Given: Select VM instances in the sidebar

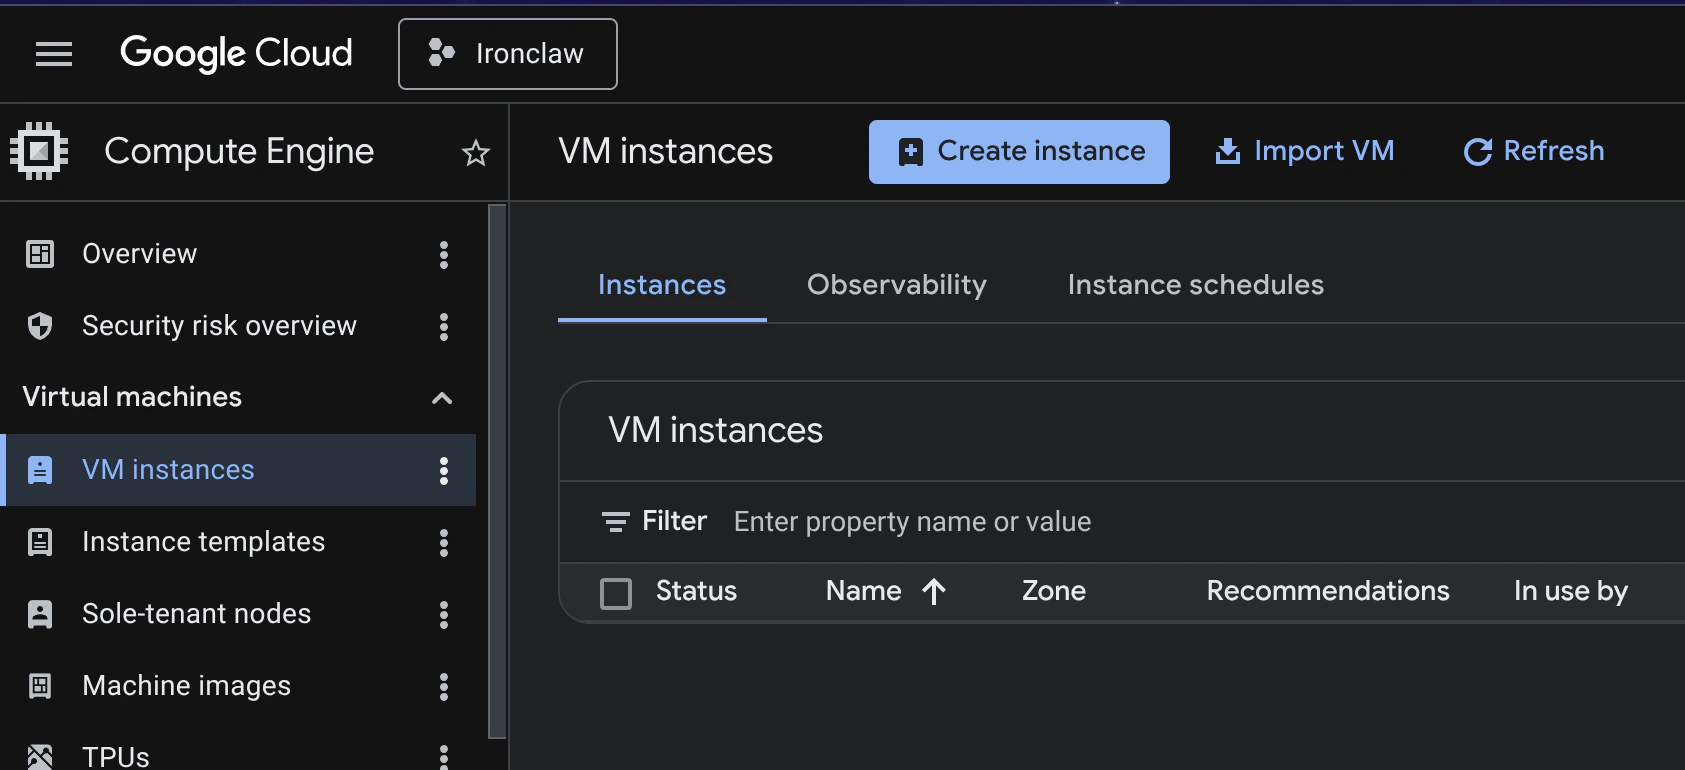Looking at the screenshot, I should pyautogui.click(x=240, y=470).
